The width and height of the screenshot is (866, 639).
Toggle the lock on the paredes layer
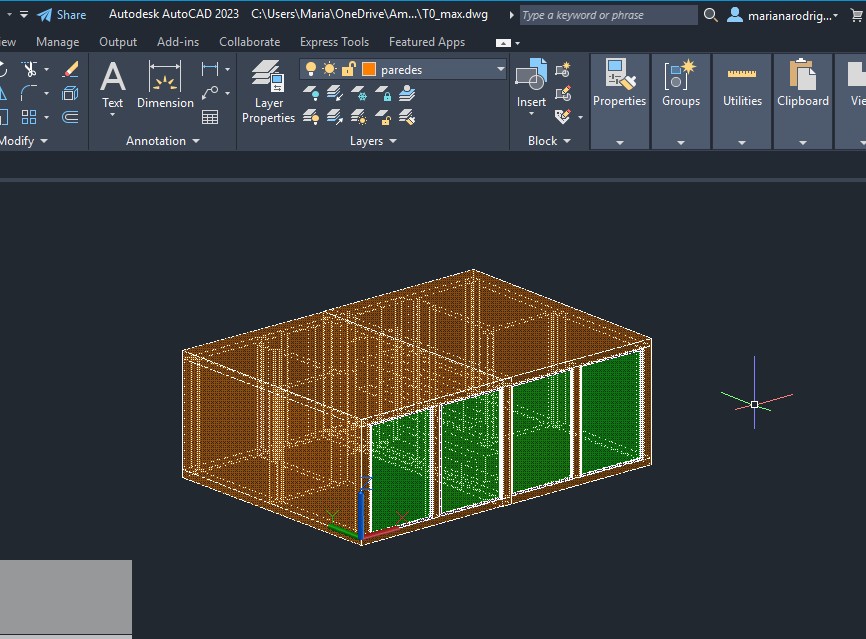click(x=348, y=69)
